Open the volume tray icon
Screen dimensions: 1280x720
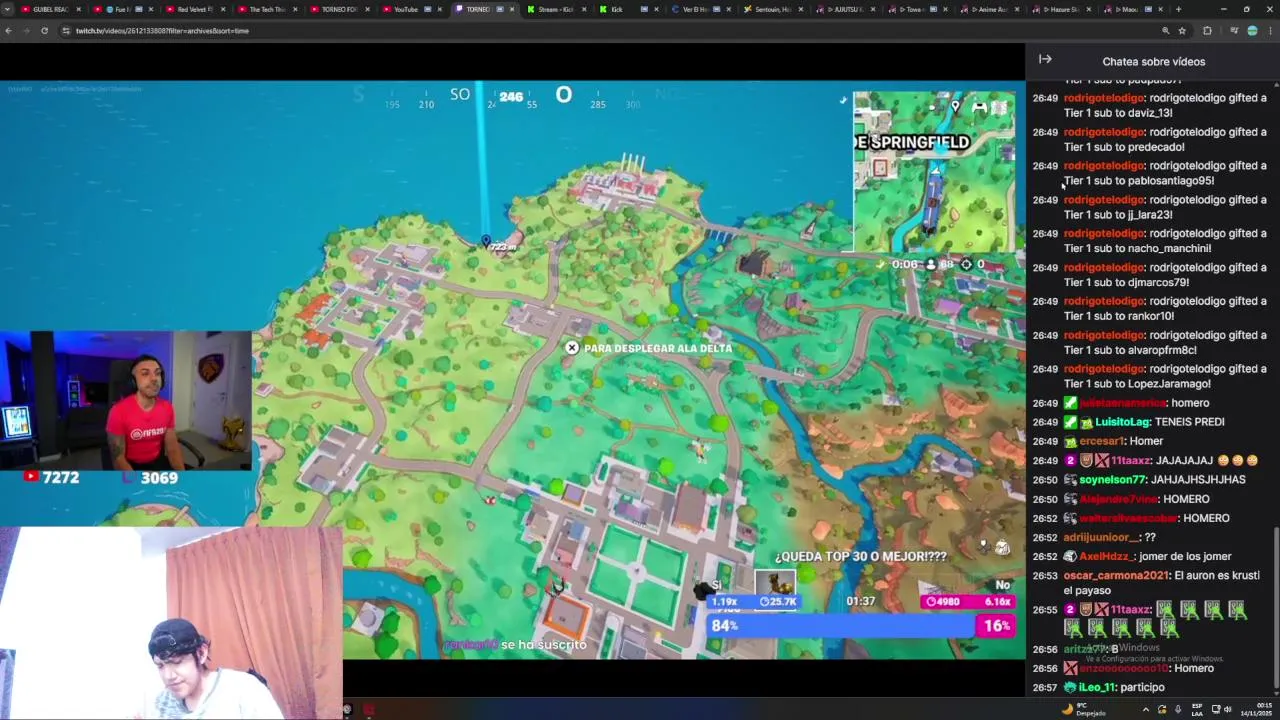pos(1228,709)
